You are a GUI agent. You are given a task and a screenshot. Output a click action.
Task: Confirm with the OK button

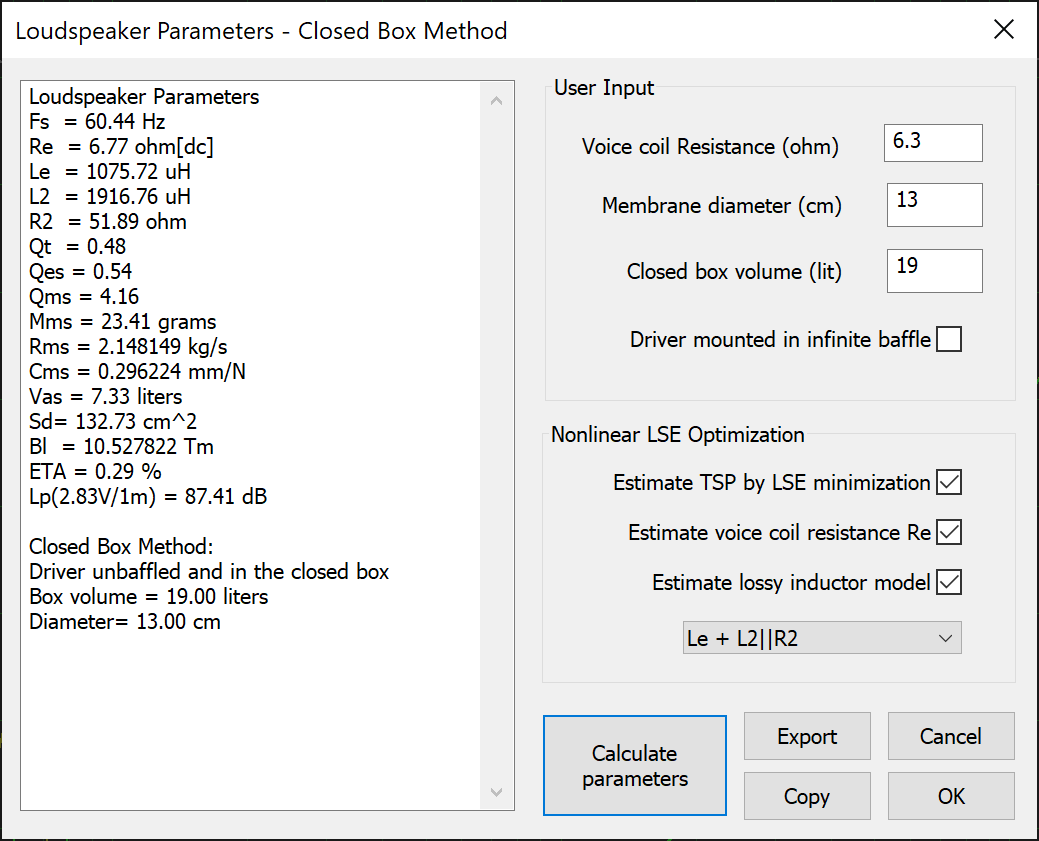coord(951,797)
